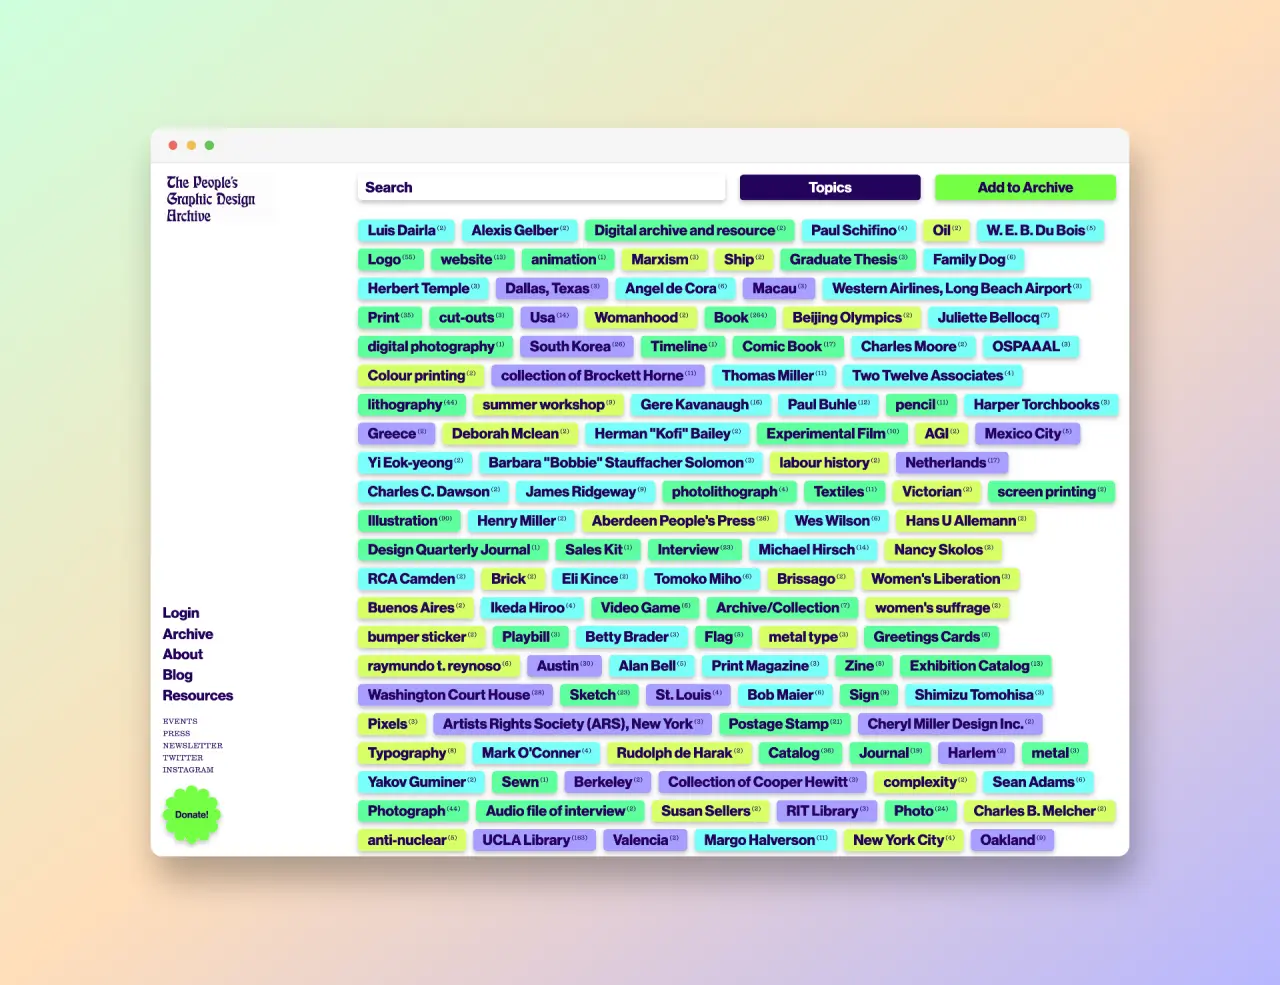Image resolution: width=1280 pixels, height=985 pixels.
Task: Choose the Logo topic tag
Action: (391, 259)
